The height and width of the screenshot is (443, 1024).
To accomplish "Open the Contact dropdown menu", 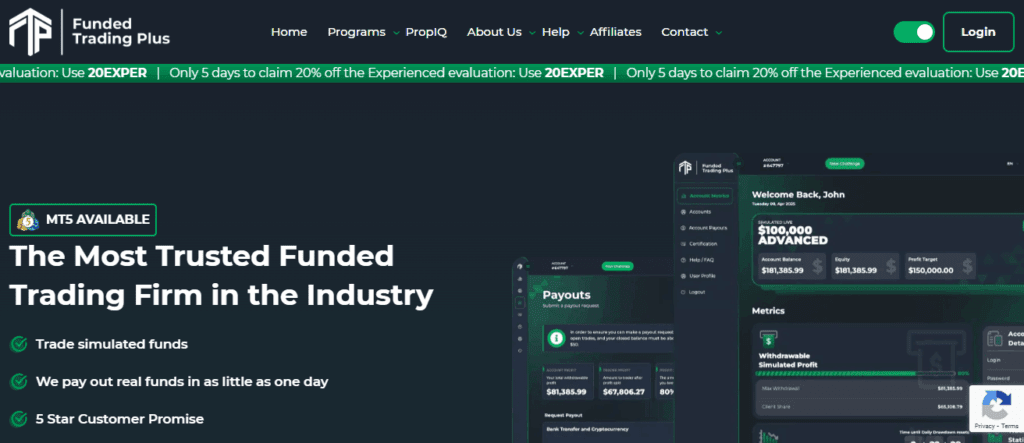I will pos(691,32).
